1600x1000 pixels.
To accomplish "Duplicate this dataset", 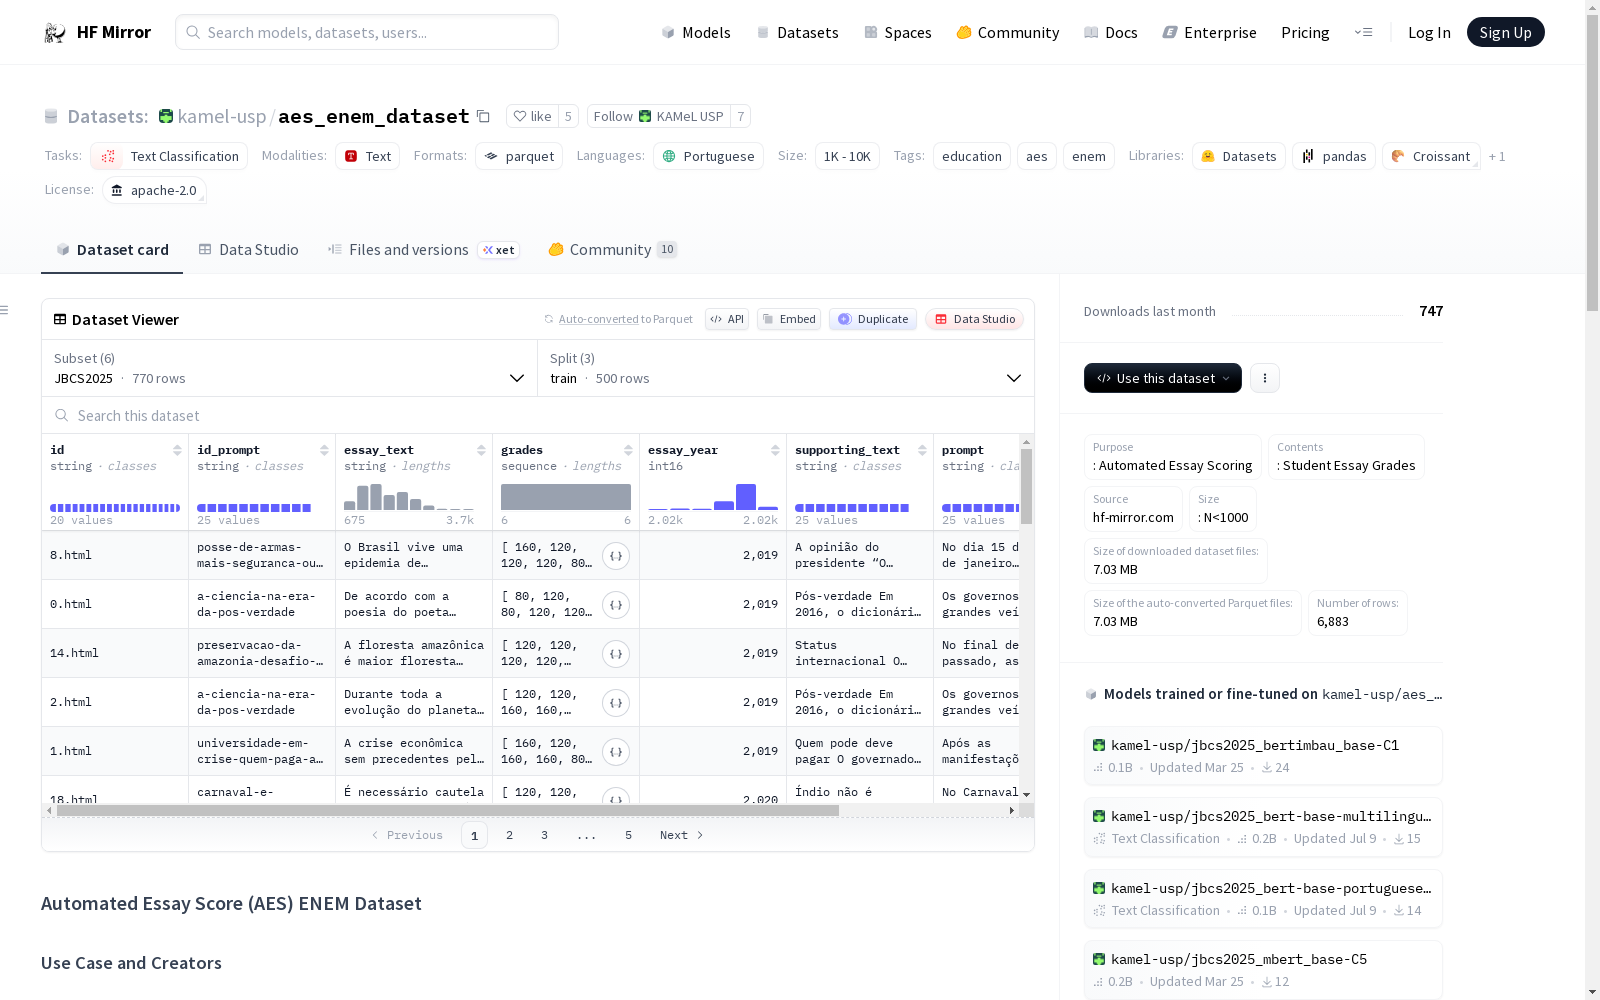I will point(873,319).
